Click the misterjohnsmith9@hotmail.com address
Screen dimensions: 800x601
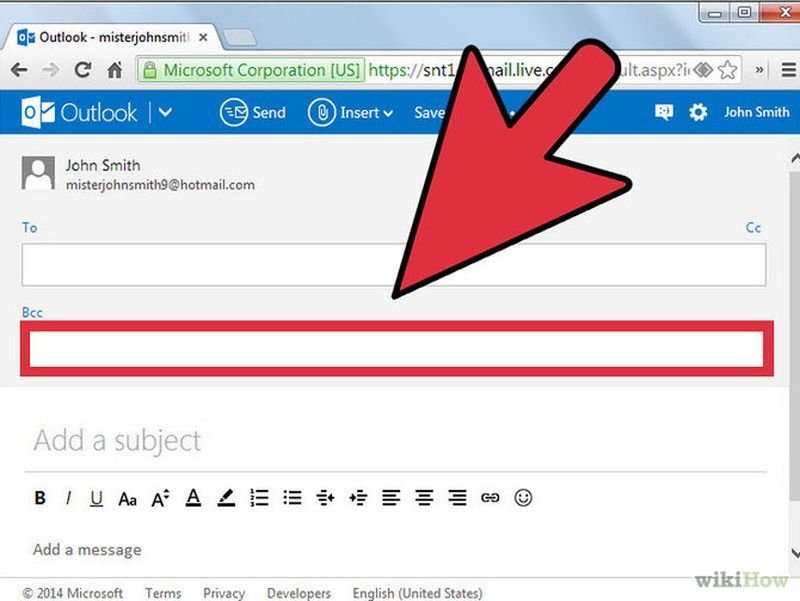pos(160,185)
